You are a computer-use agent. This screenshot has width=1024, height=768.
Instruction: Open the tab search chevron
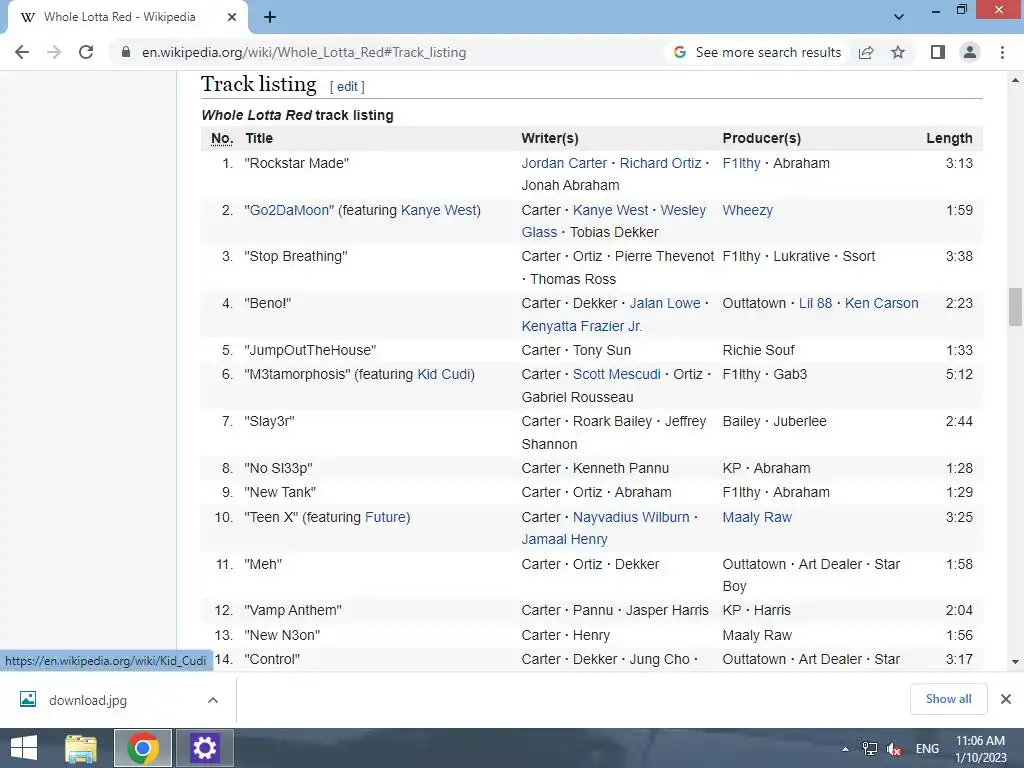click(x=899, y=17)
